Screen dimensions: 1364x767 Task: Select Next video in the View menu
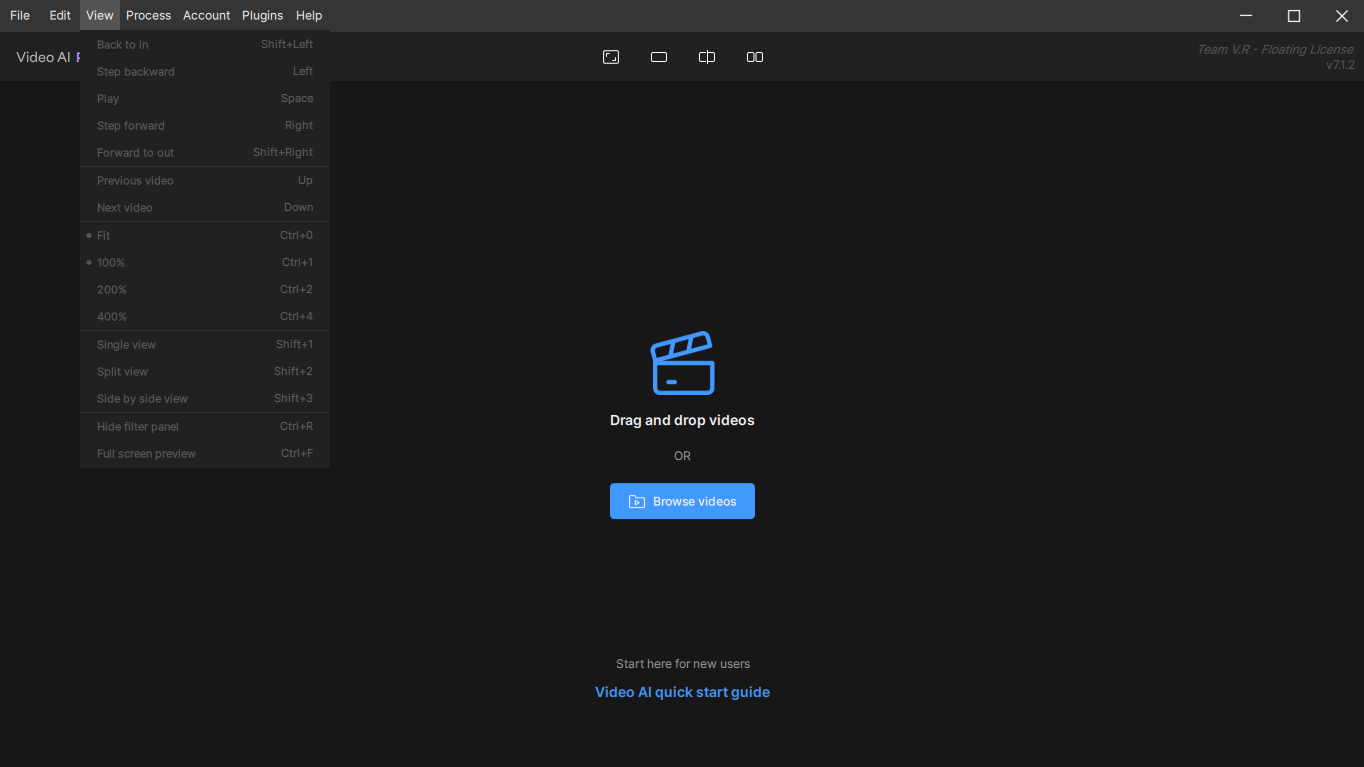tap(124, 207)
